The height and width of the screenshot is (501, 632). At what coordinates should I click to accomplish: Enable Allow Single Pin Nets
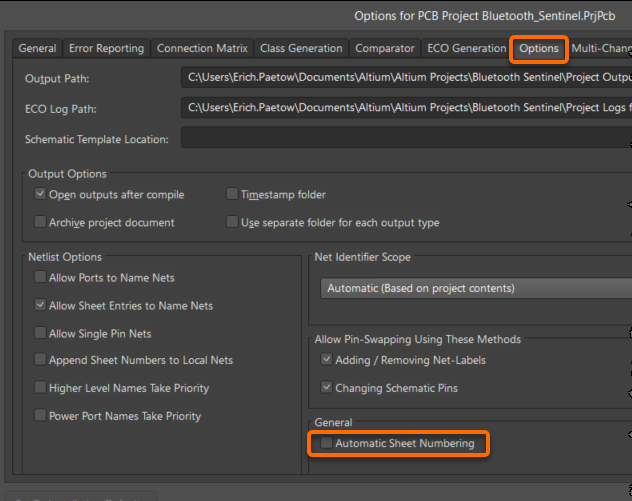(x=41, y=333)
